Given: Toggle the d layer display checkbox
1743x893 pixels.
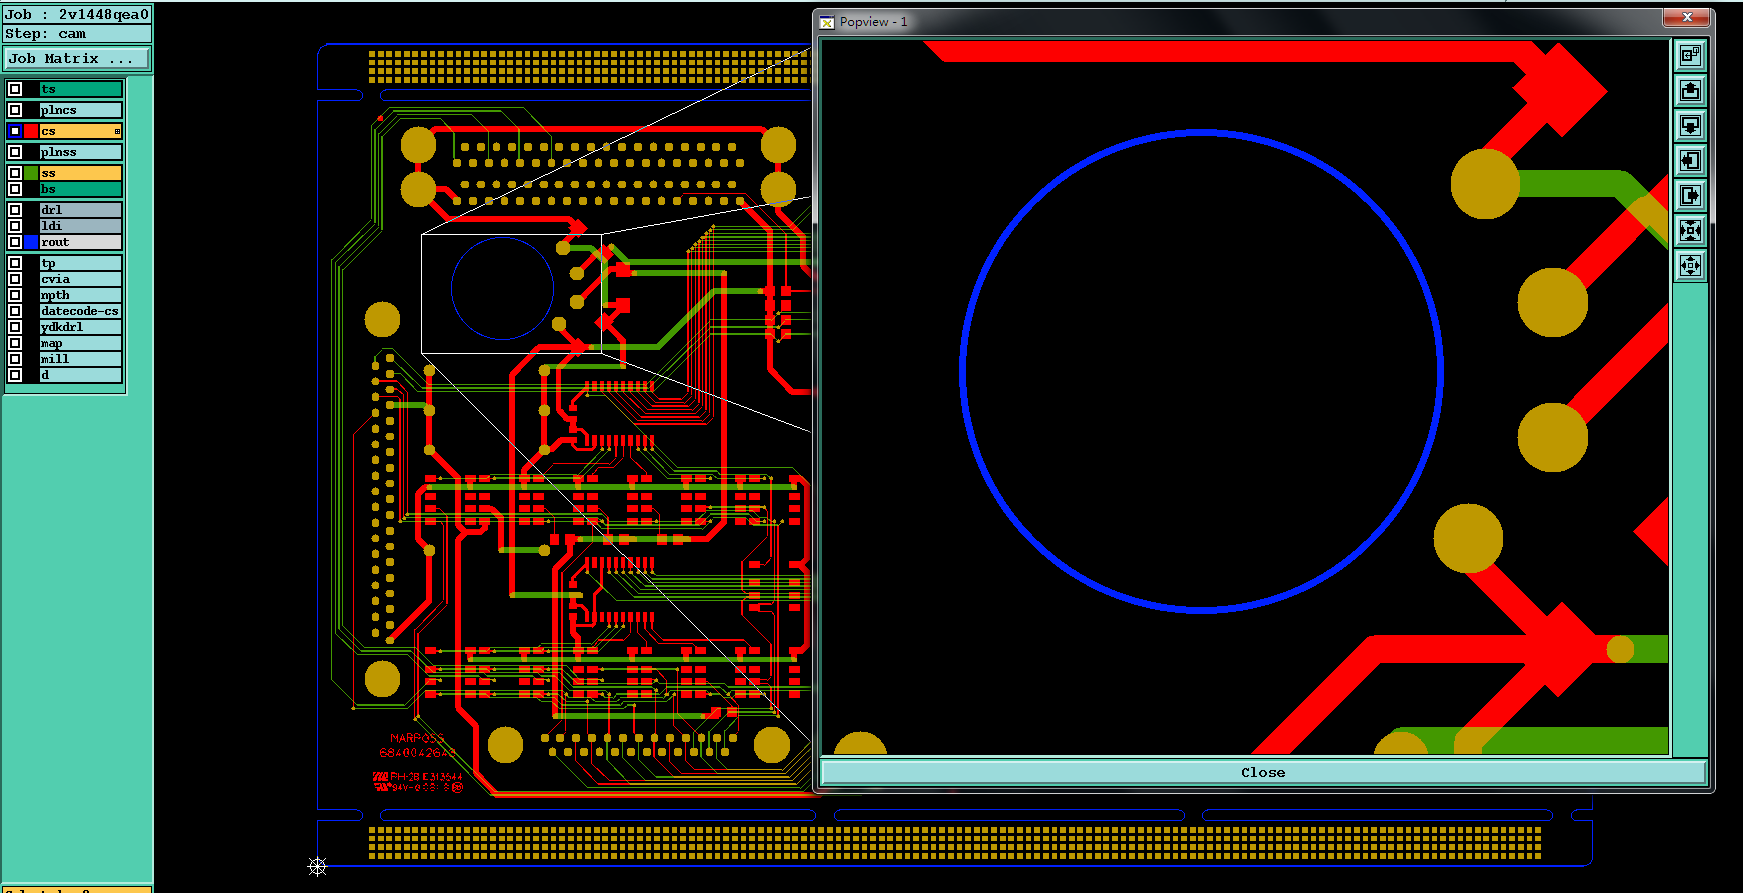Looking at the screenshot, I should pos(15,375).
